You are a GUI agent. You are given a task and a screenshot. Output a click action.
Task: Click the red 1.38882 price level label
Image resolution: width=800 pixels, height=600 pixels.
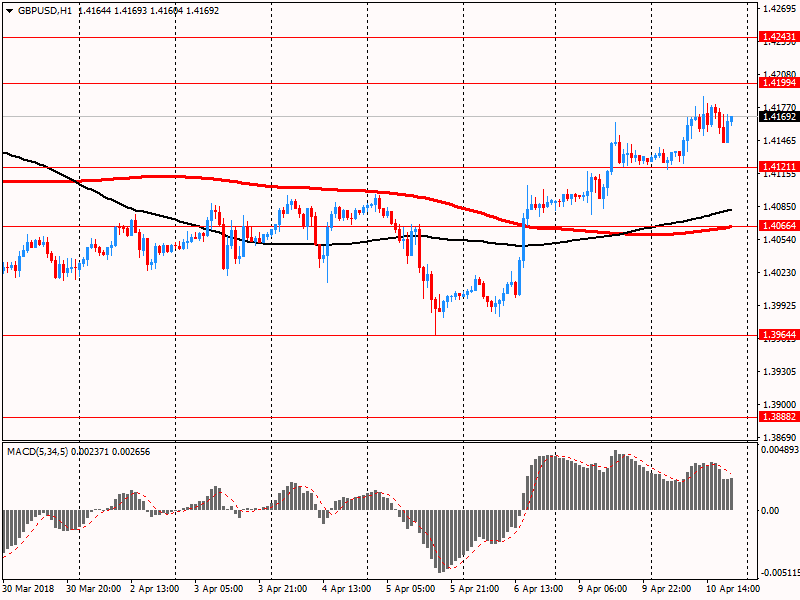778,417
